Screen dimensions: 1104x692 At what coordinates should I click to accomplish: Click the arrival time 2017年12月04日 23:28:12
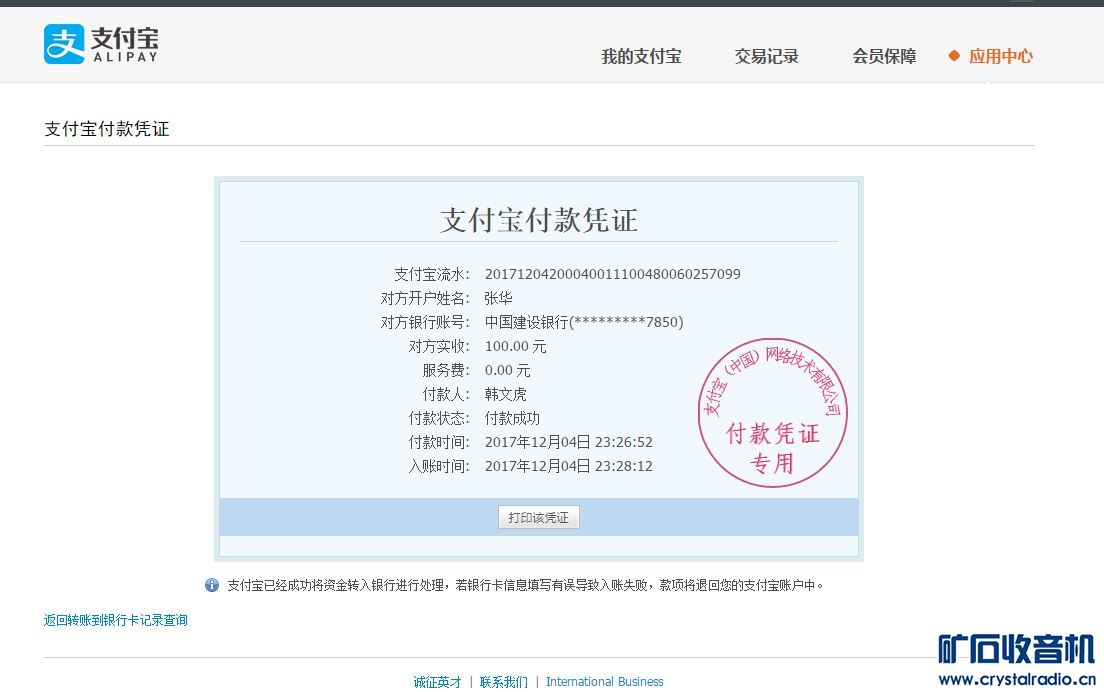pyautogui.click(x=569, y=465)
